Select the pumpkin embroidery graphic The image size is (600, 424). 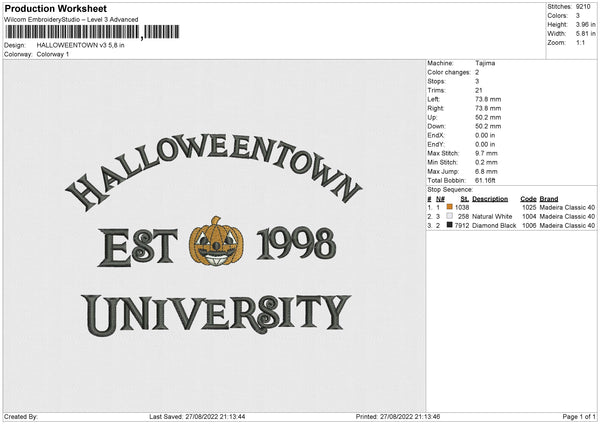point(216,241)
